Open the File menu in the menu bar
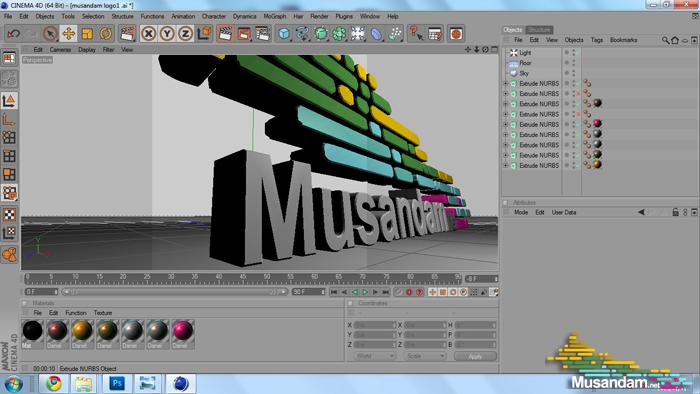700x394 pixels. (x=8, y=16)
